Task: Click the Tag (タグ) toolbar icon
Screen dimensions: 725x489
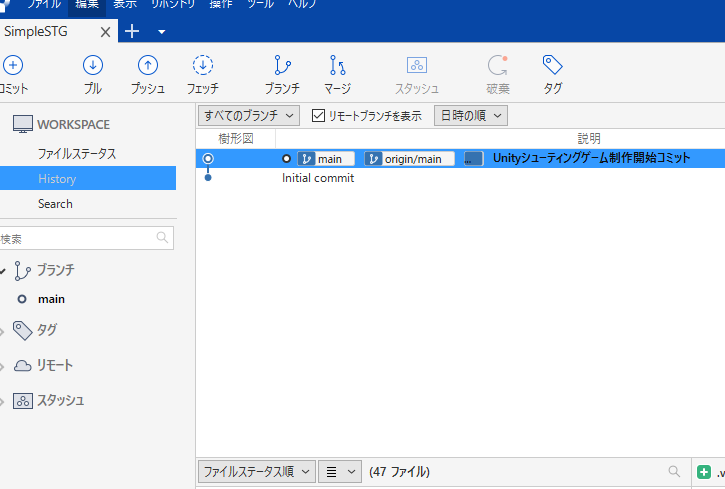Action: coord(553,65)
